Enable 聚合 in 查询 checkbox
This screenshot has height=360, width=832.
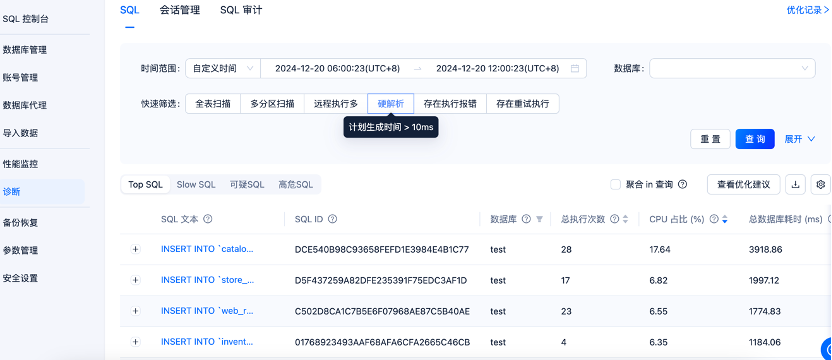coord(616,184)
